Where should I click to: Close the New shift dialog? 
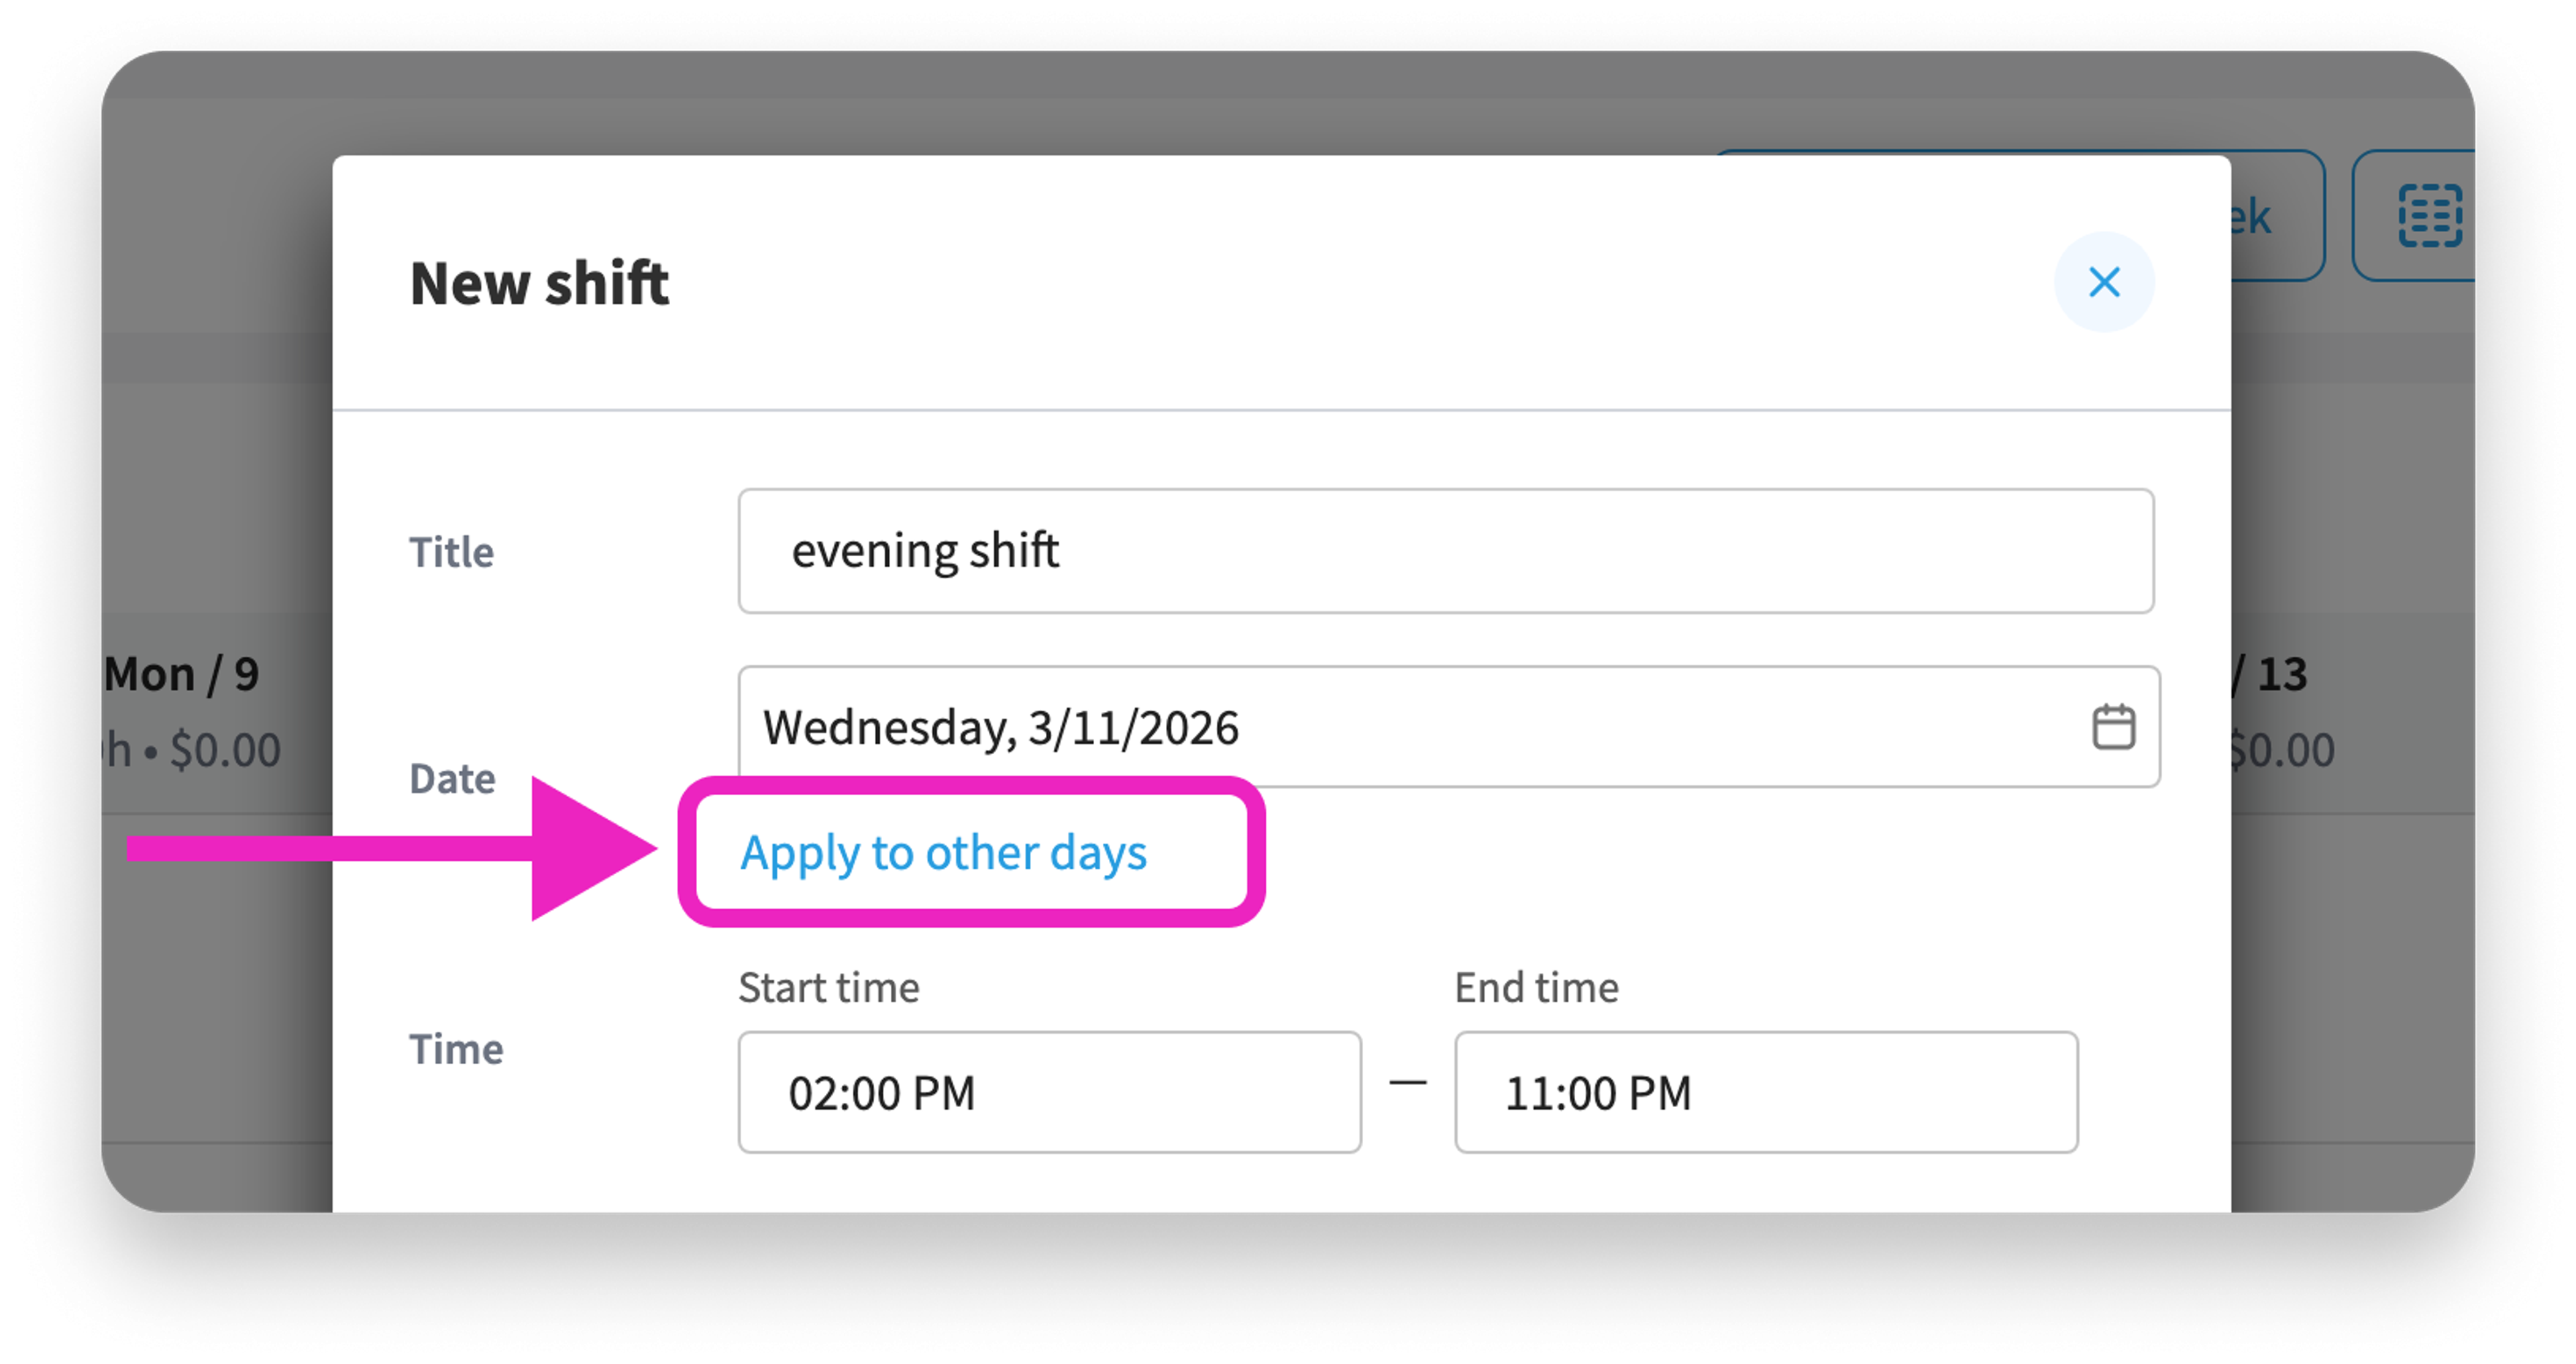[x=2103, y=282]
